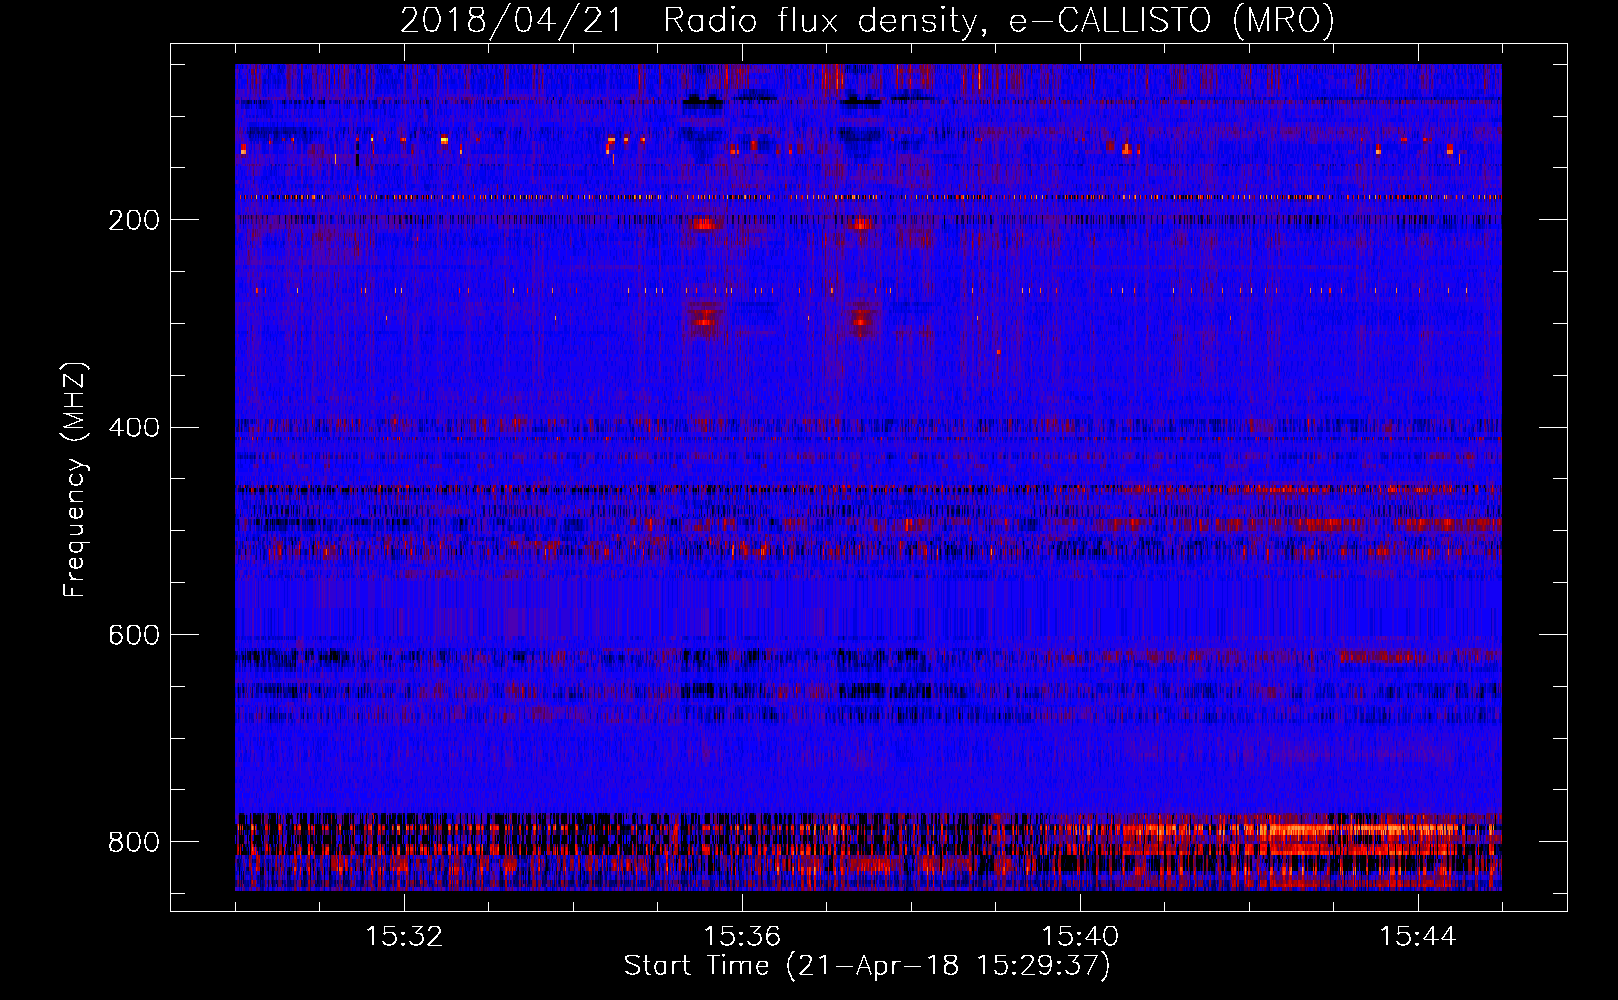Click the '15:44' time tick label

(x=1418, y=937)
